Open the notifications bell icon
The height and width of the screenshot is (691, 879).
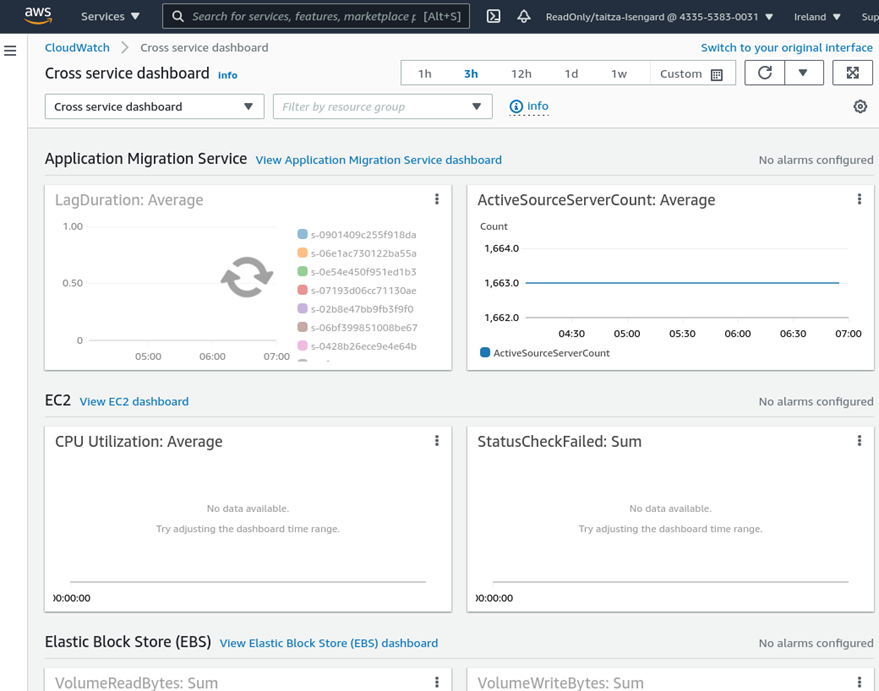(x=524, y=16)
